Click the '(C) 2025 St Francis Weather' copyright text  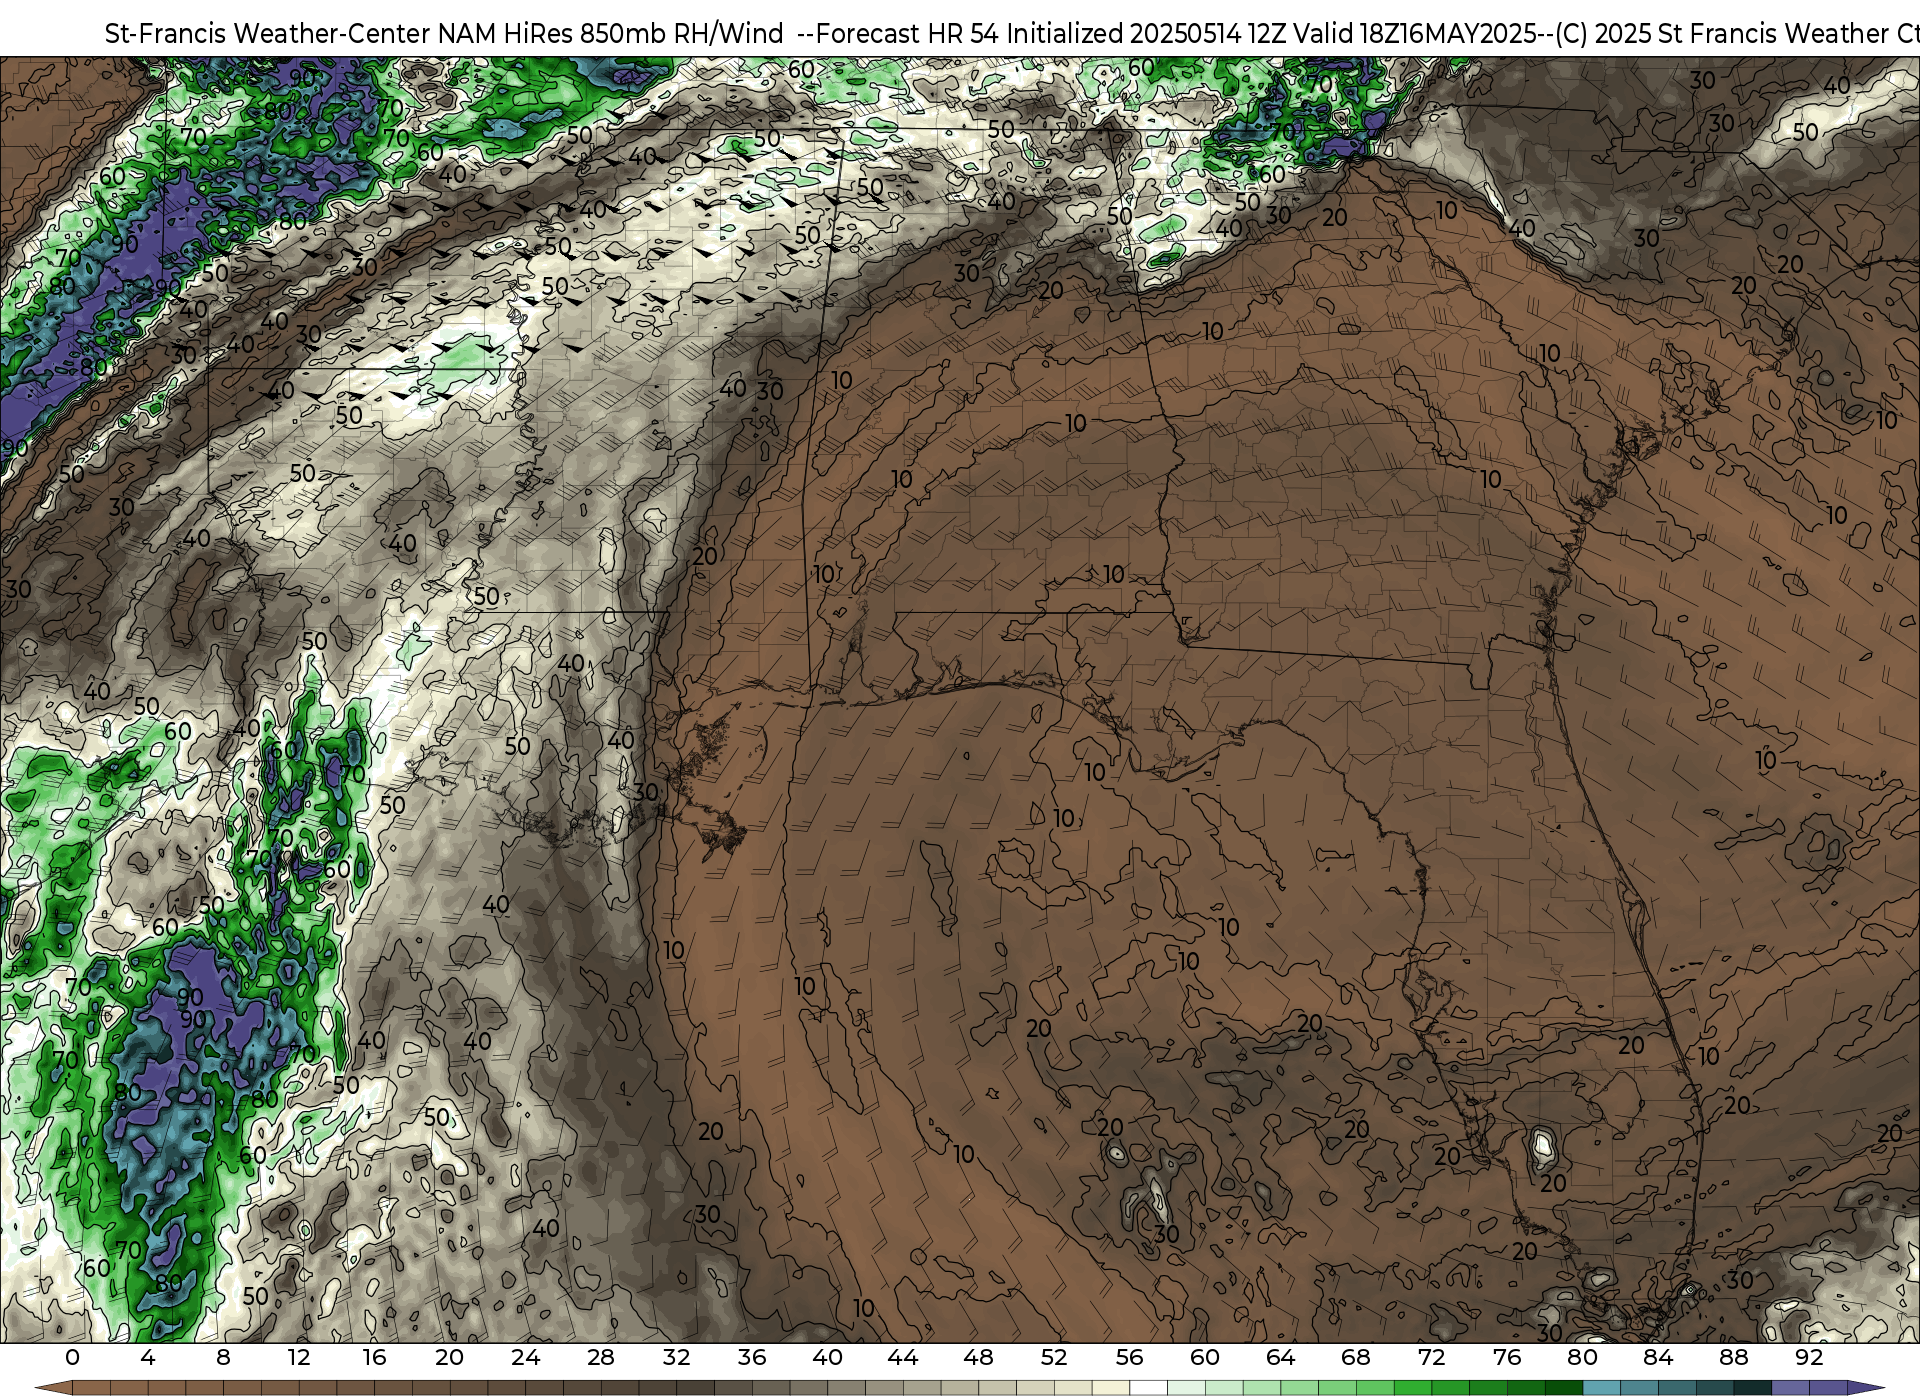coord(1720,34)
